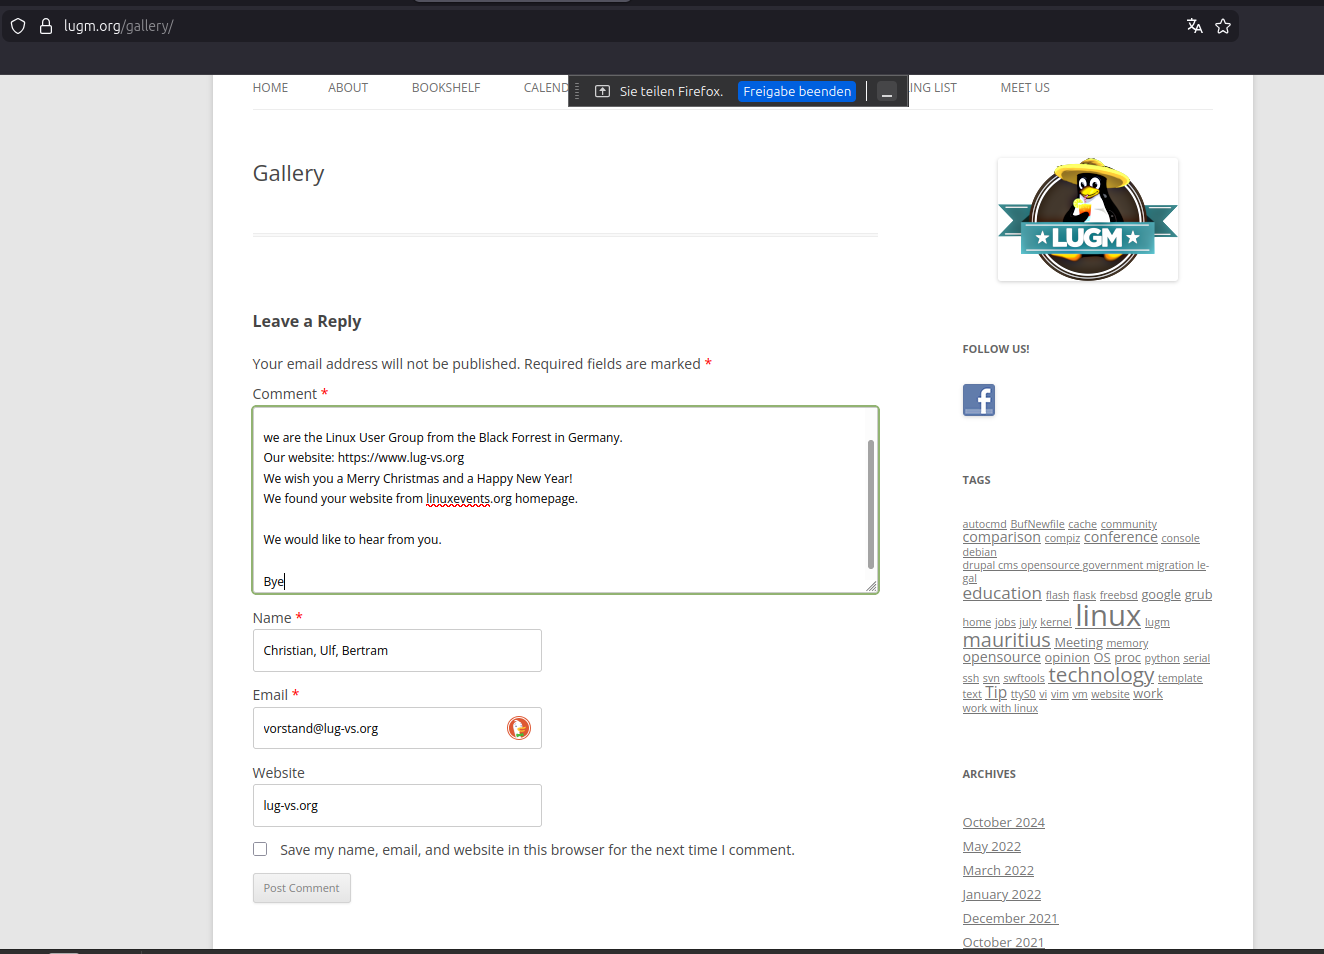This screenshot has height=954, width=1324.
Task: Open the BOOKSHELF menu item
Action: tap(446, 88)
